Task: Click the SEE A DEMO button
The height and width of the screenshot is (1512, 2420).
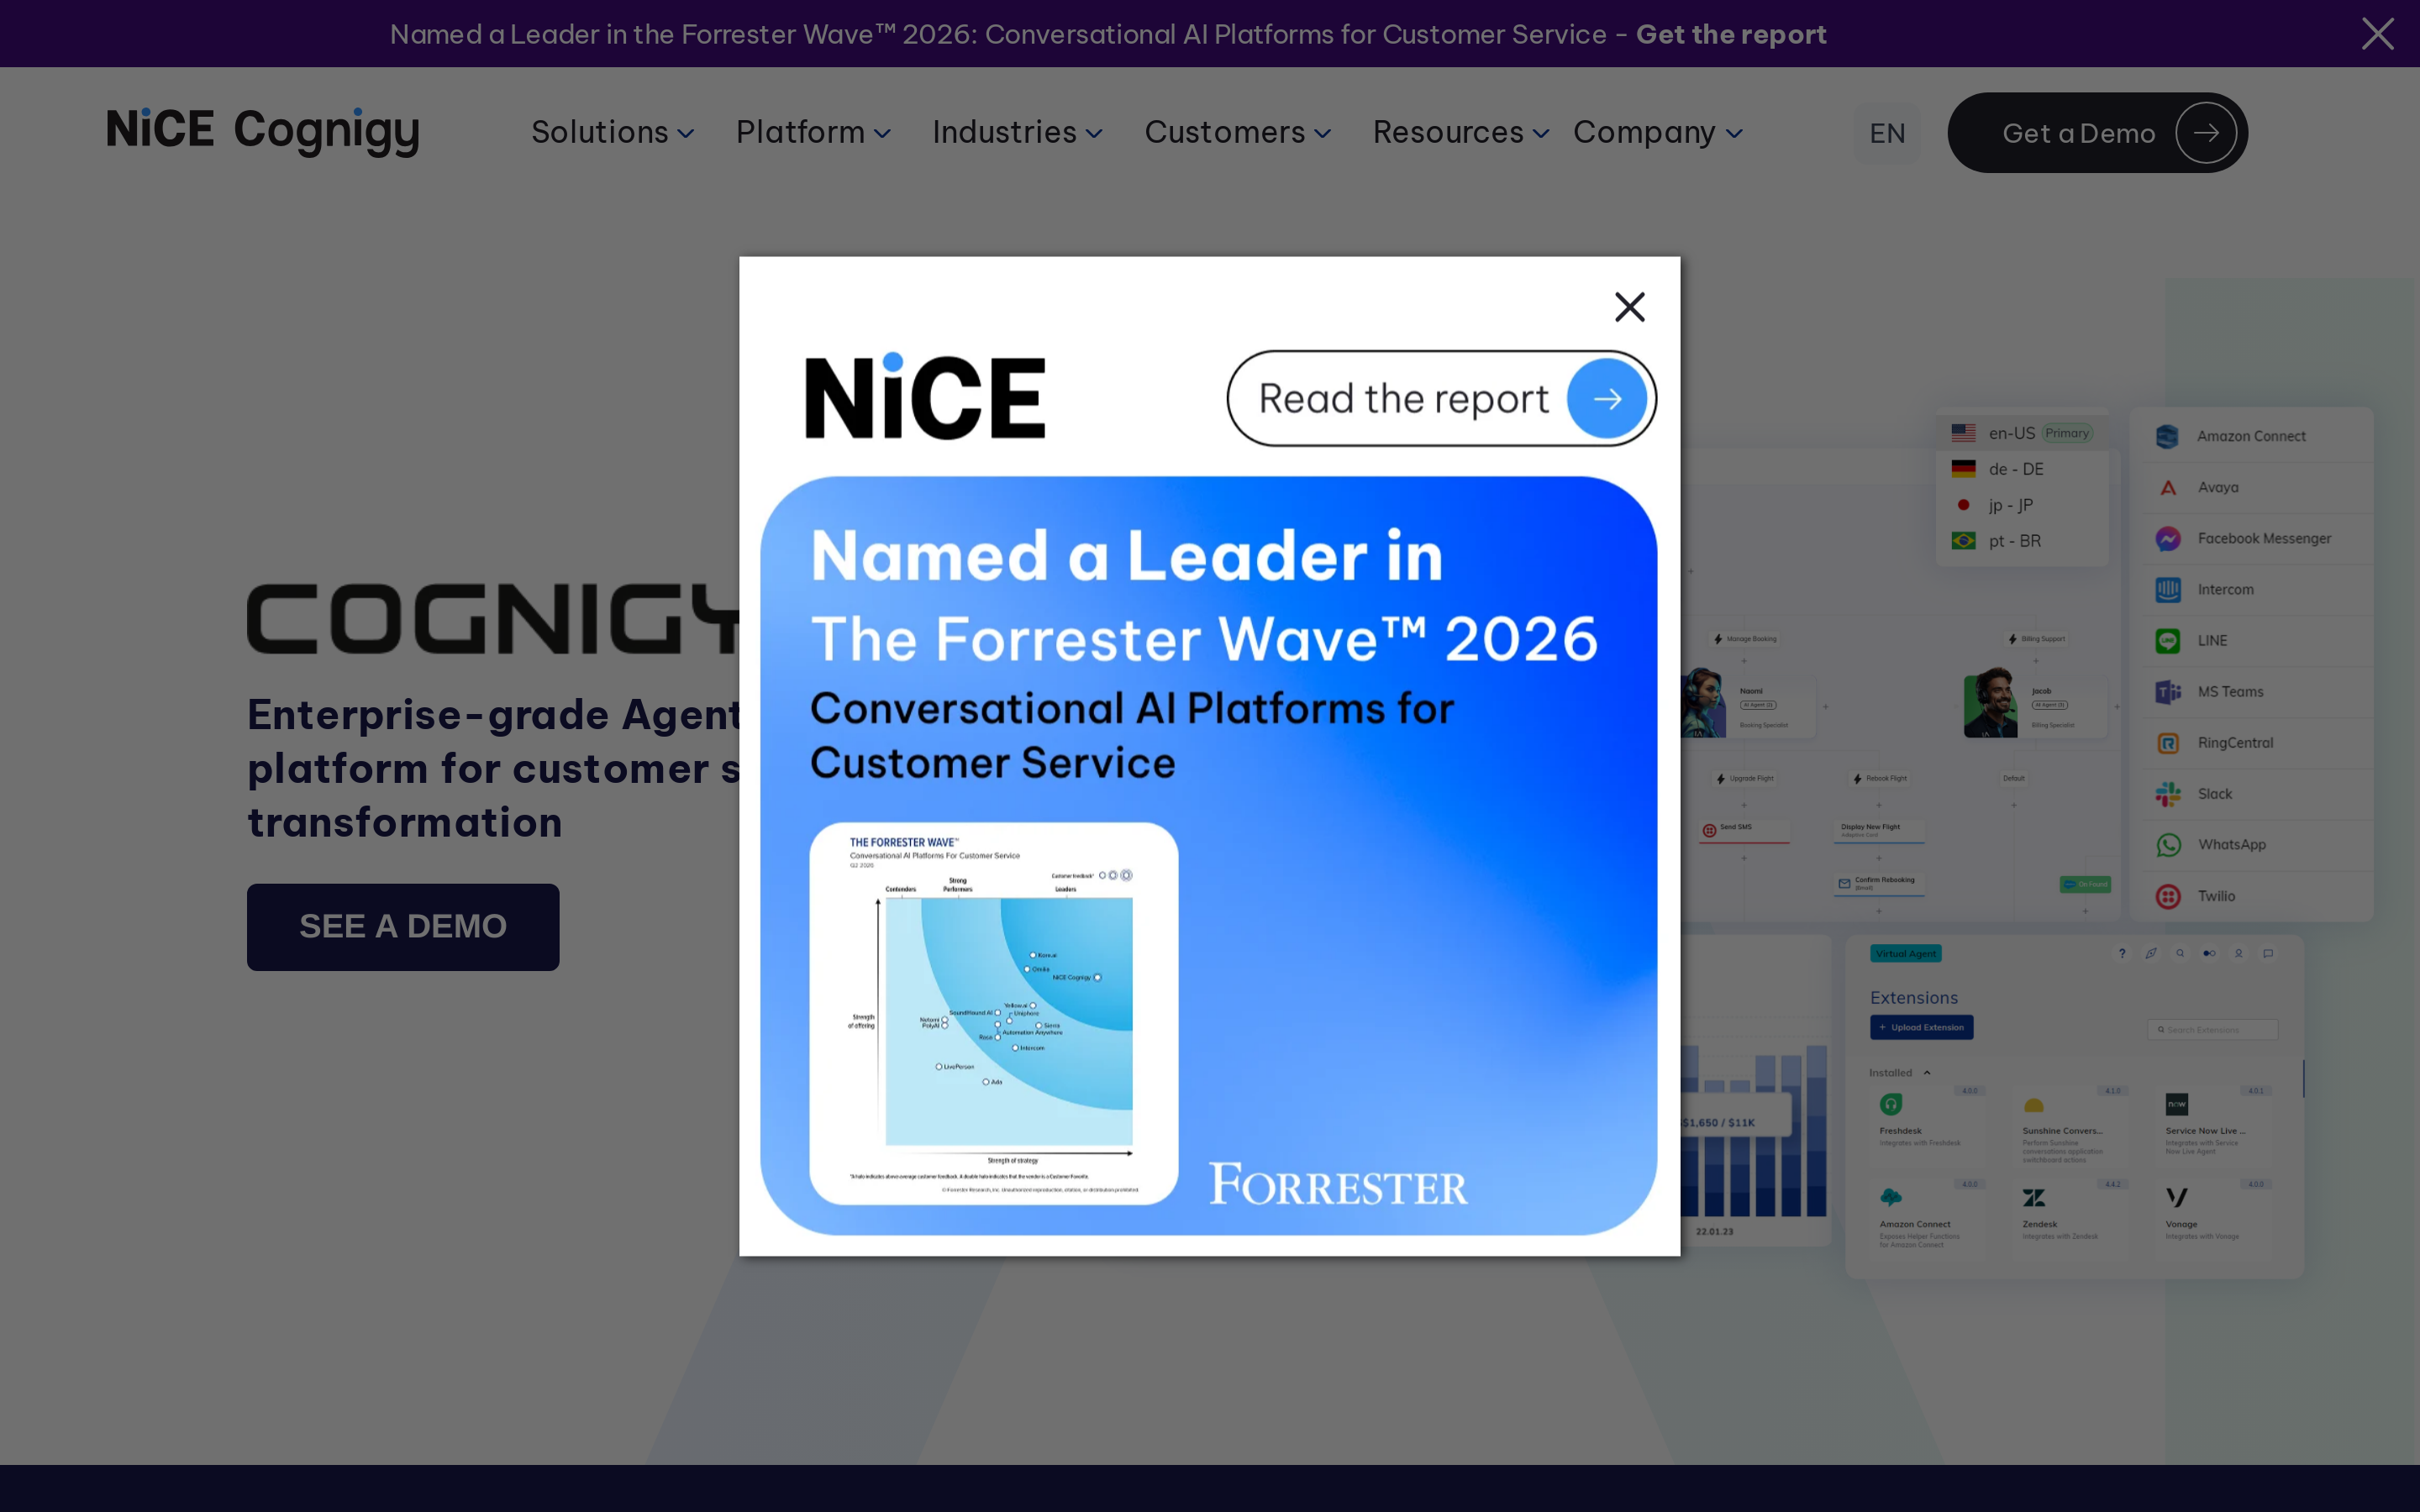Action: tap(403, 926)
